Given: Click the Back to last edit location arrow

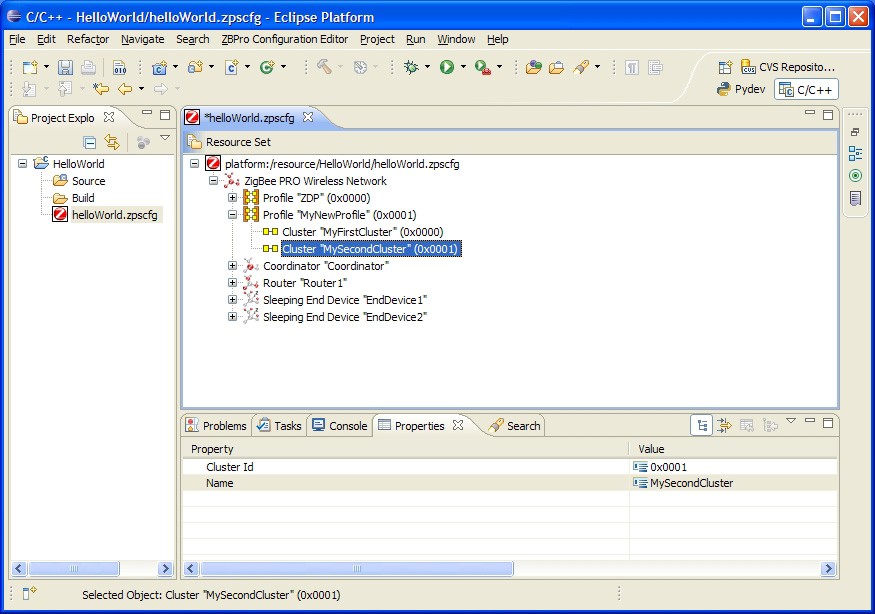Looking at the screenshot, I should coord(101,89).
